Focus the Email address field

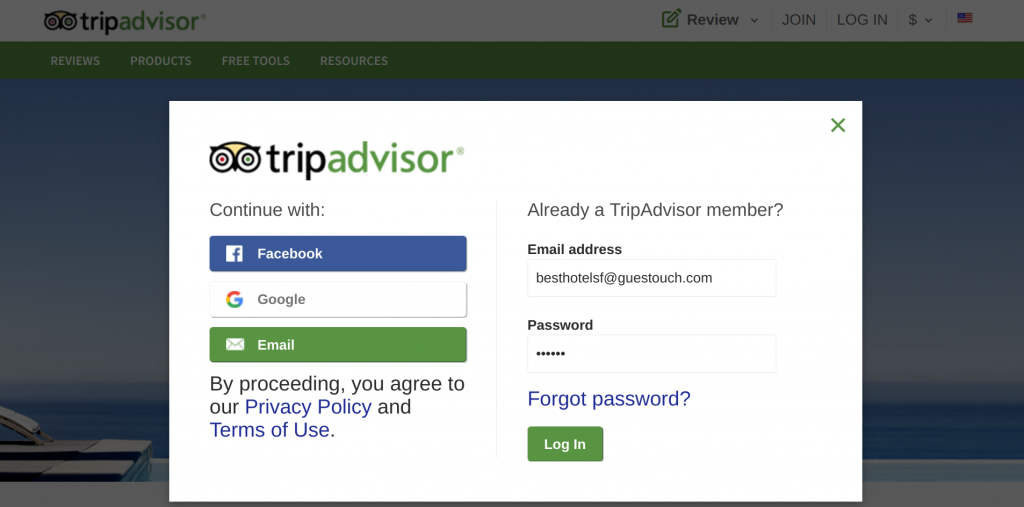(652, 278)
